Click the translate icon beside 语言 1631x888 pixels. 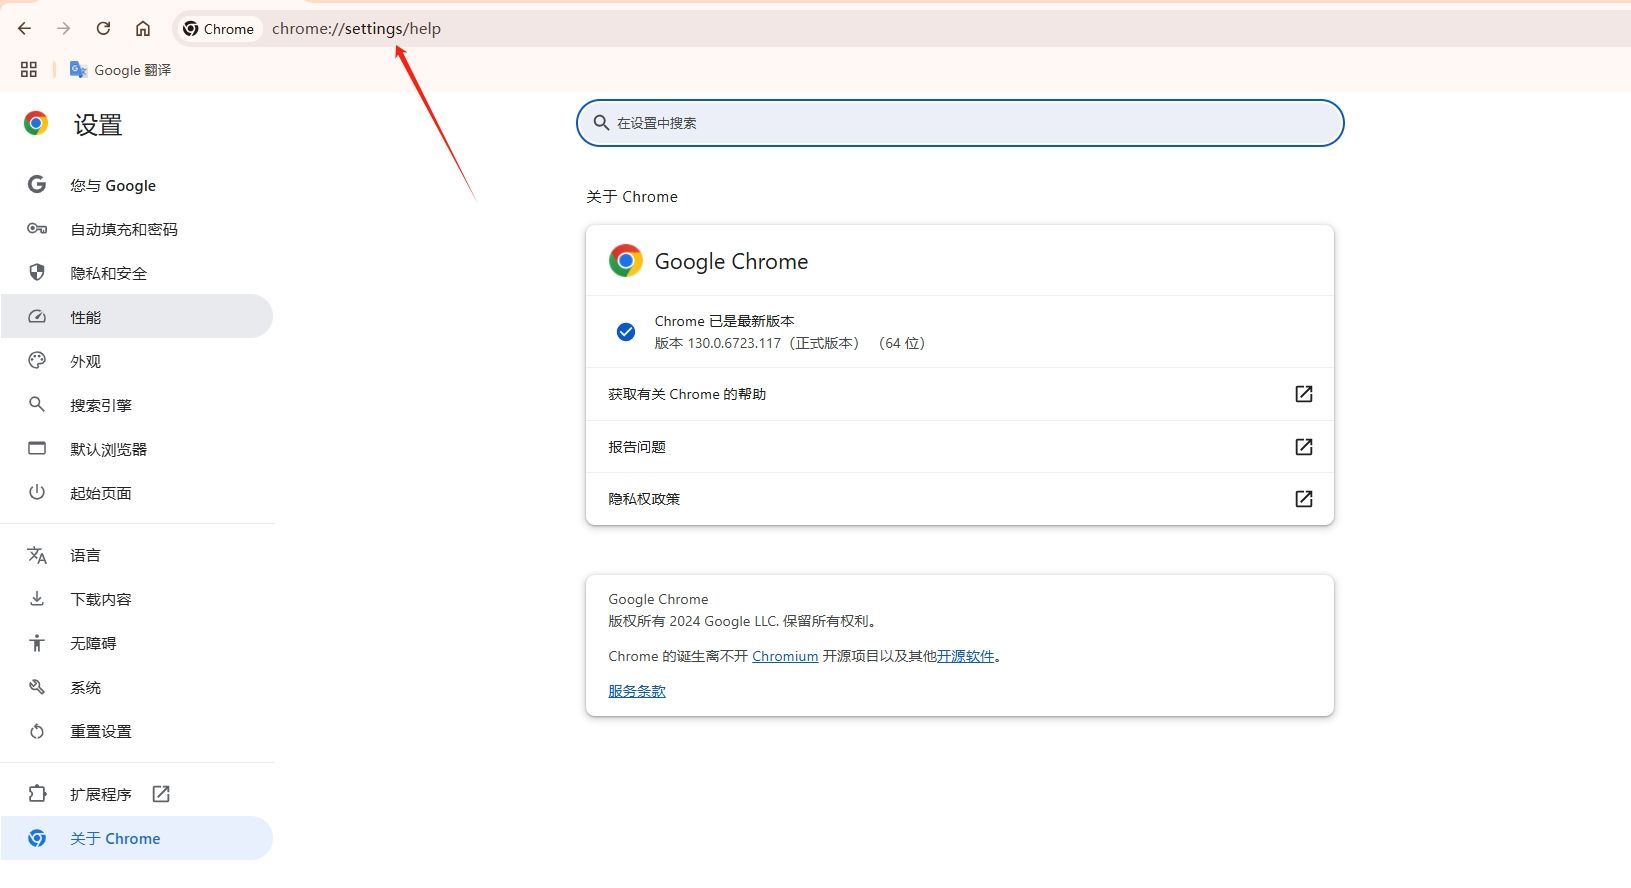tap(37, 555)
